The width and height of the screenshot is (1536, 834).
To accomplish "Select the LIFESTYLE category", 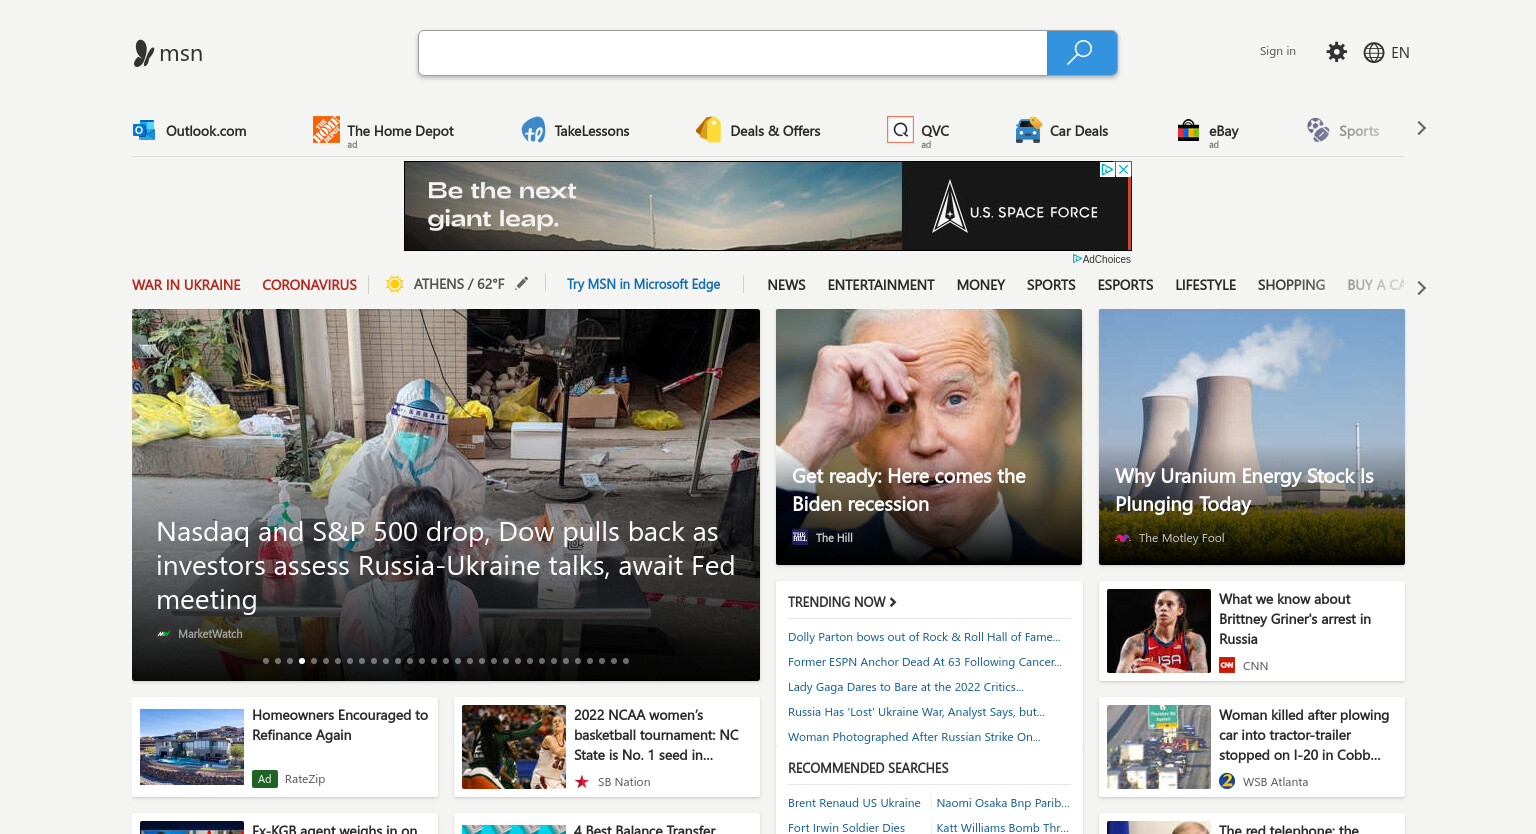I will [x=1205, y=285].
